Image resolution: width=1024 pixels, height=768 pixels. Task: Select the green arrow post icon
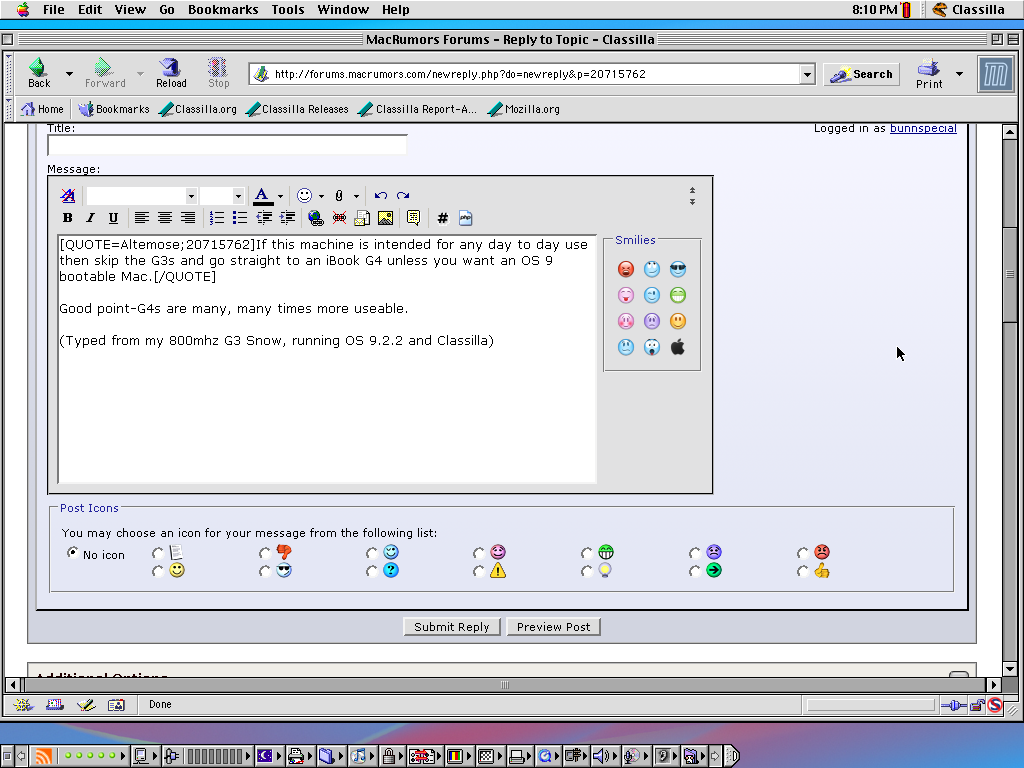[695, 571]
